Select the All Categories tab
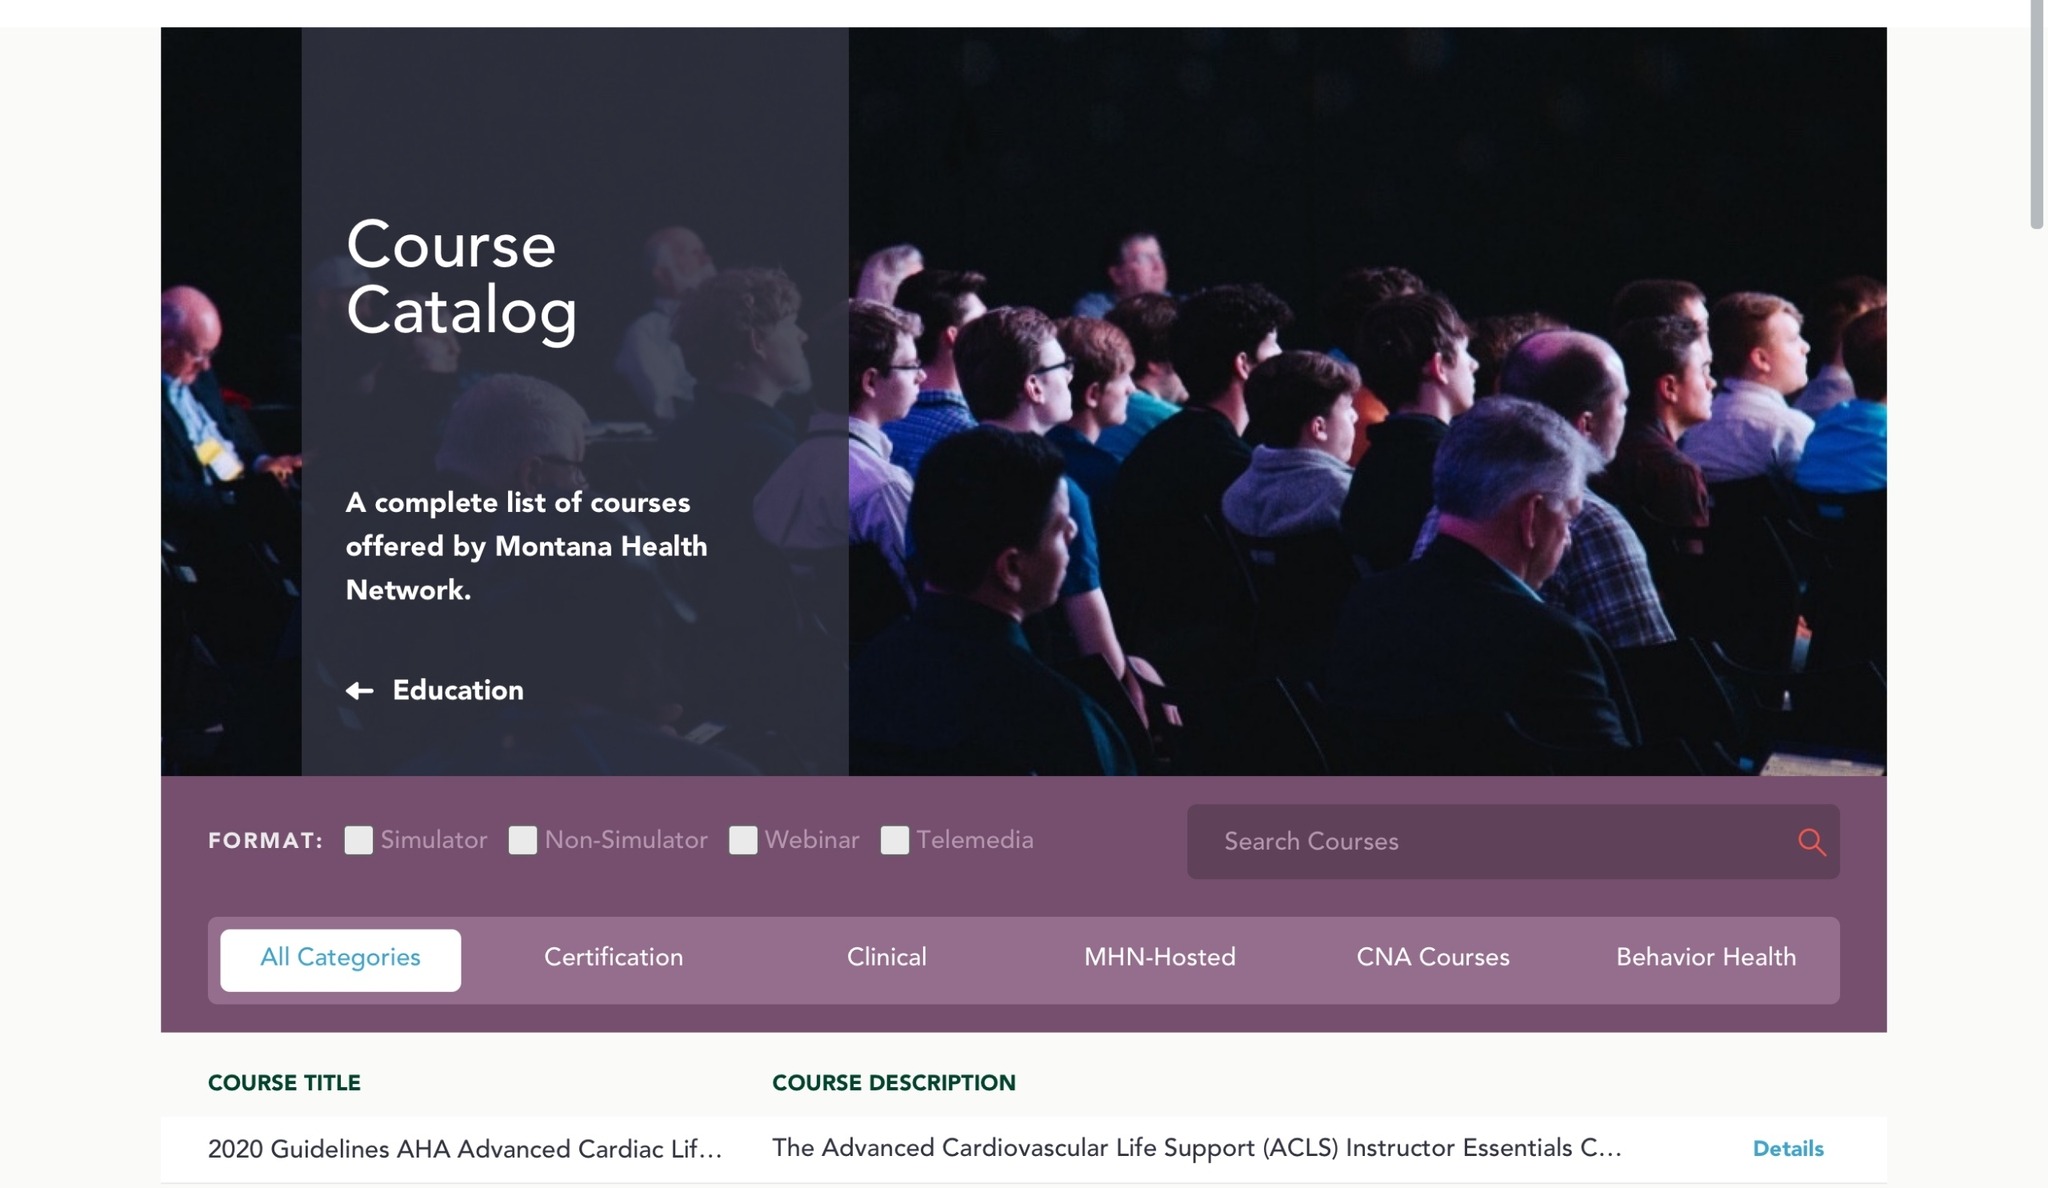 [340, 960]
